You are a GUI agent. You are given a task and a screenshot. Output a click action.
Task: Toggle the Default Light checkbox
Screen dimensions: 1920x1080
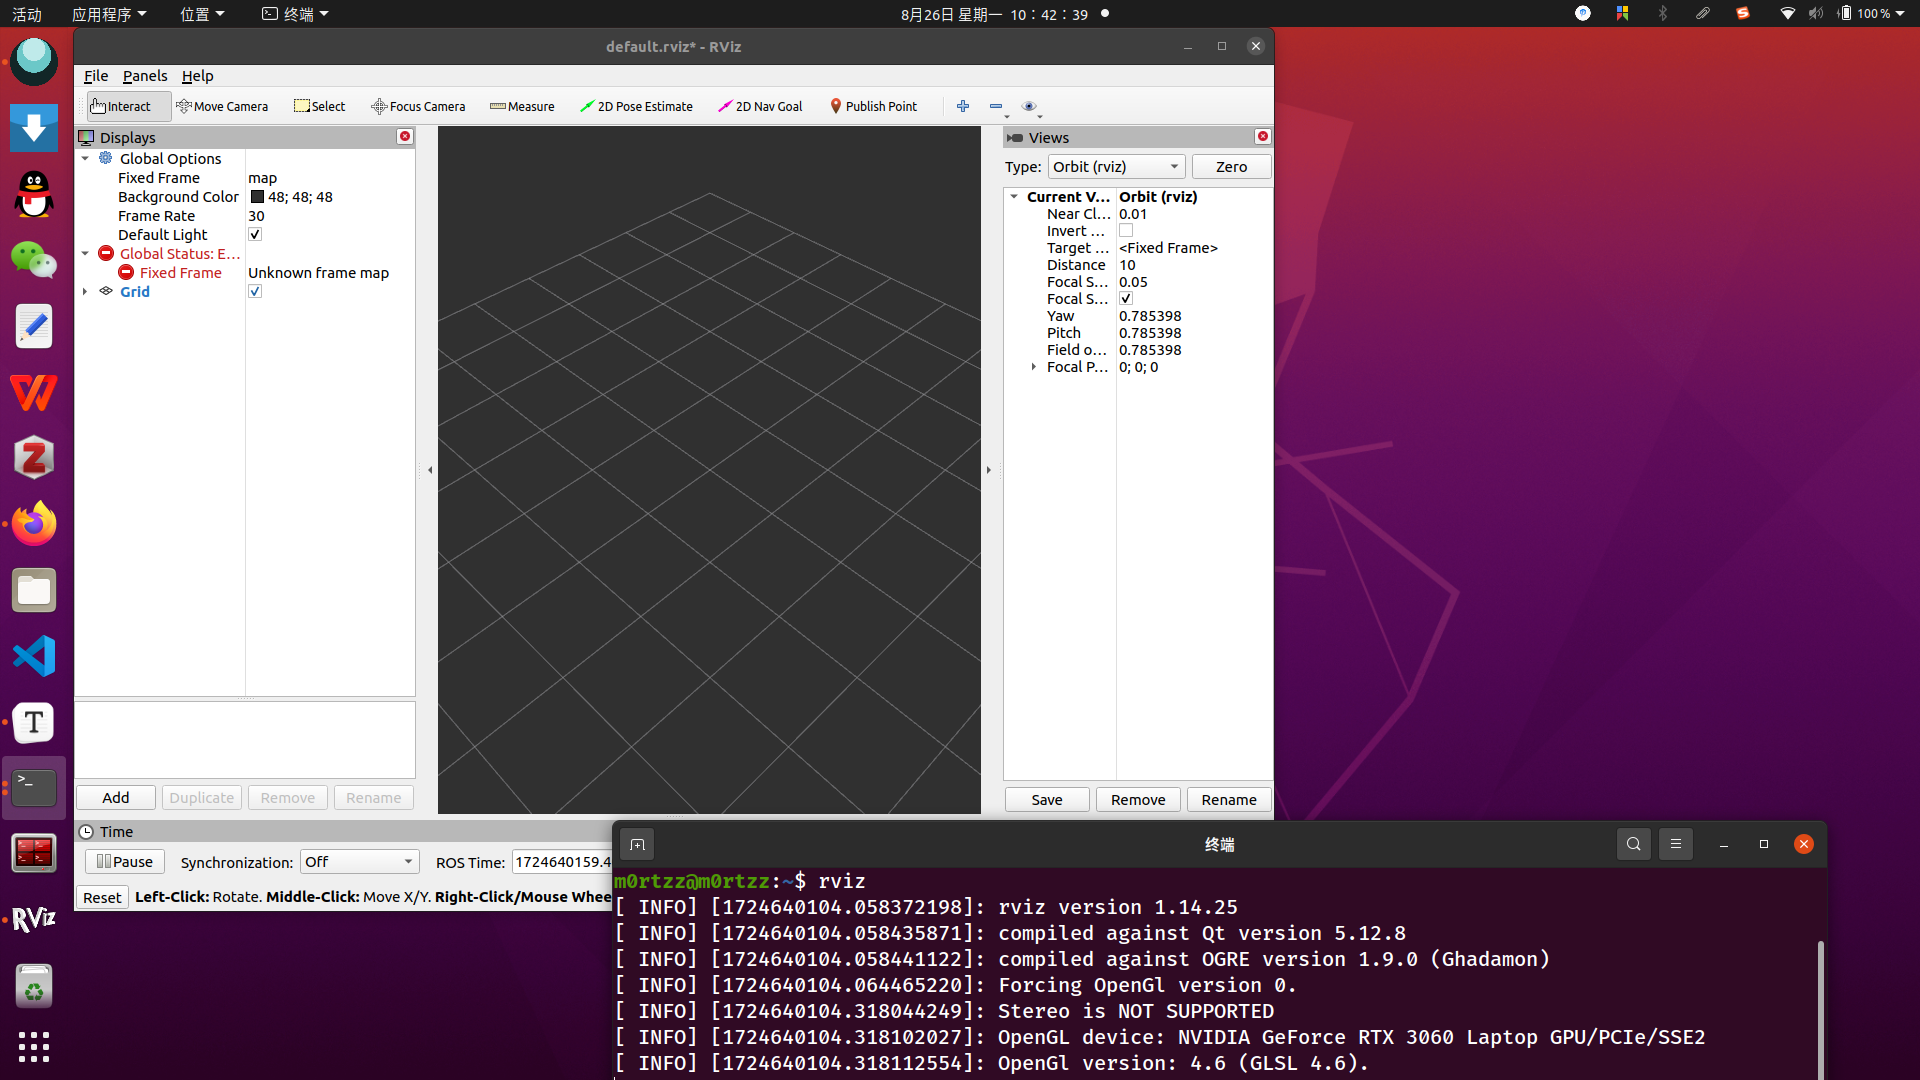[255, 234]
